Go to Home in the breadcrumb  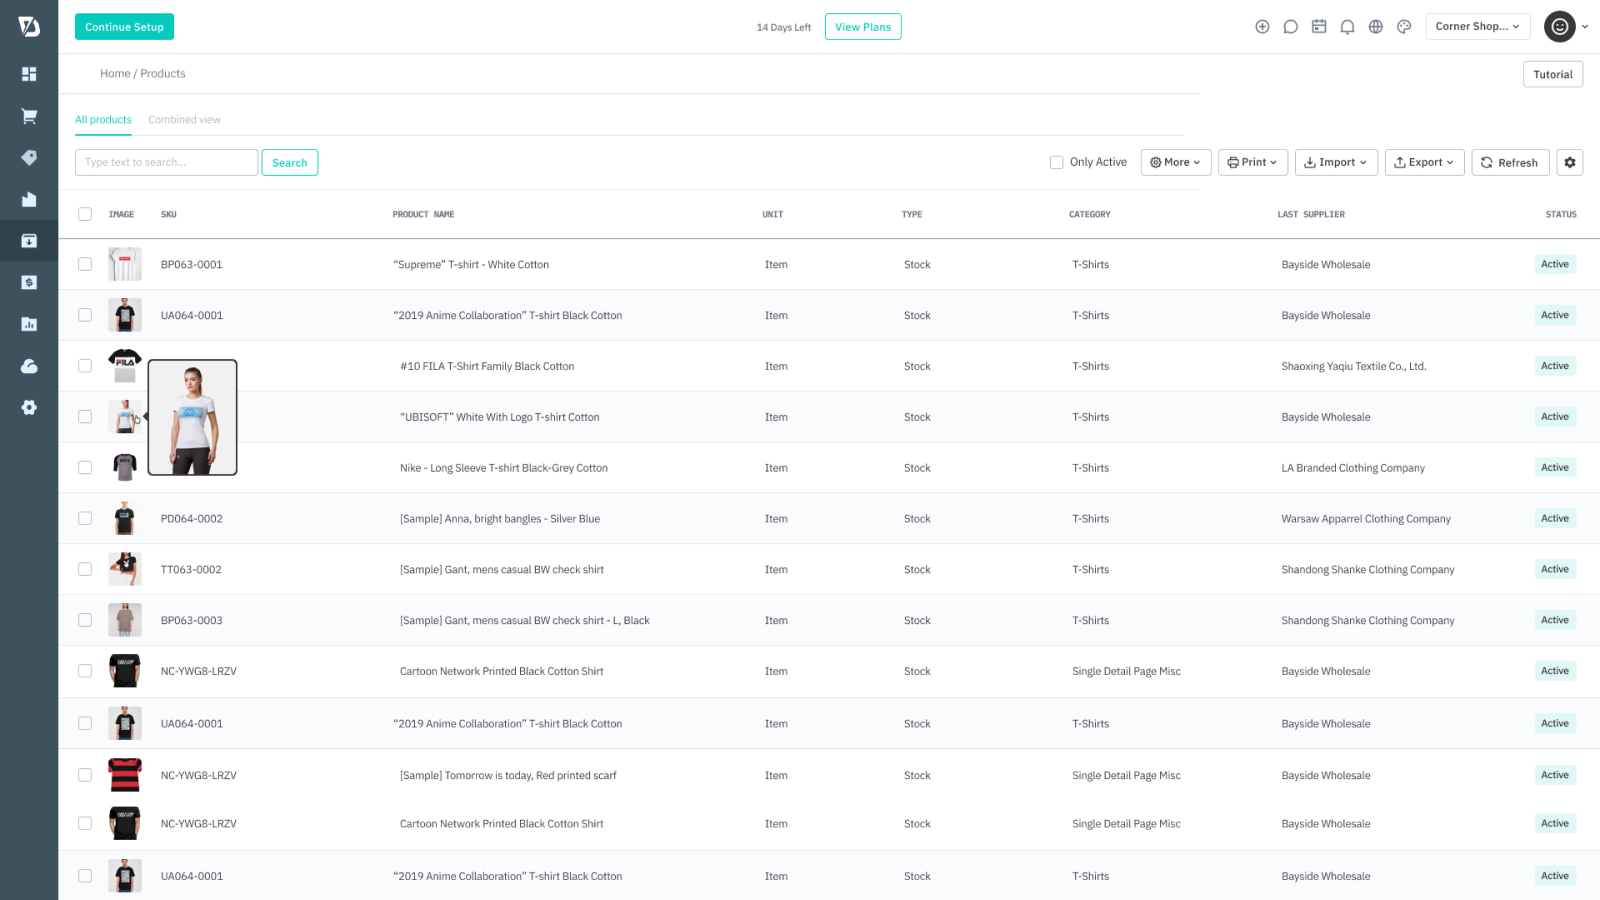click(x=115, y=74)
